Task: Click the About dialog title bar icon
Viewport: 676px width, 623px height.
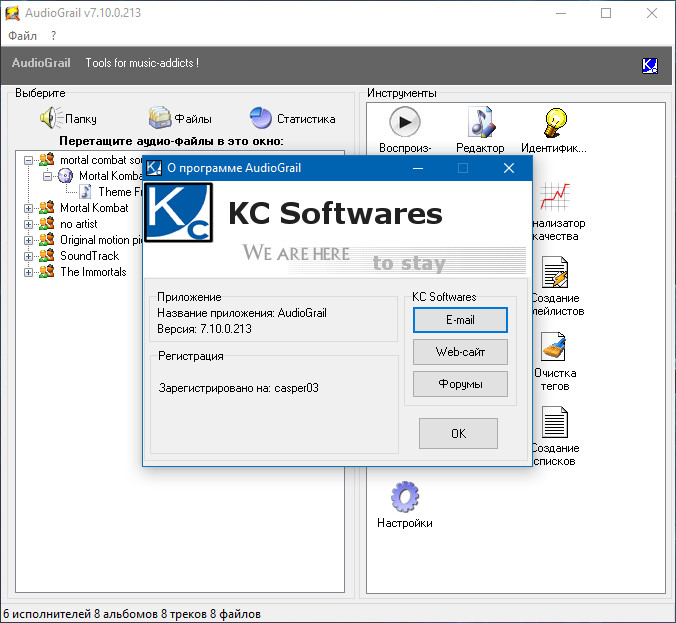Action: point(154,168)
